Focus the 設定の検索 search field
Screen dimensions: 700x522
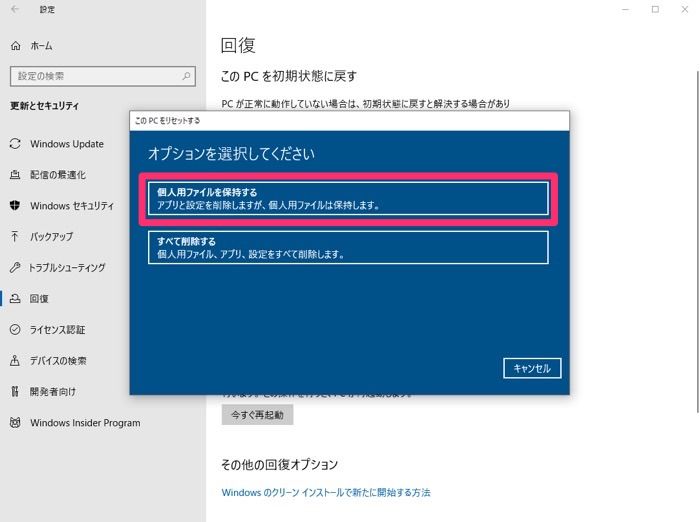coord(103,76)
